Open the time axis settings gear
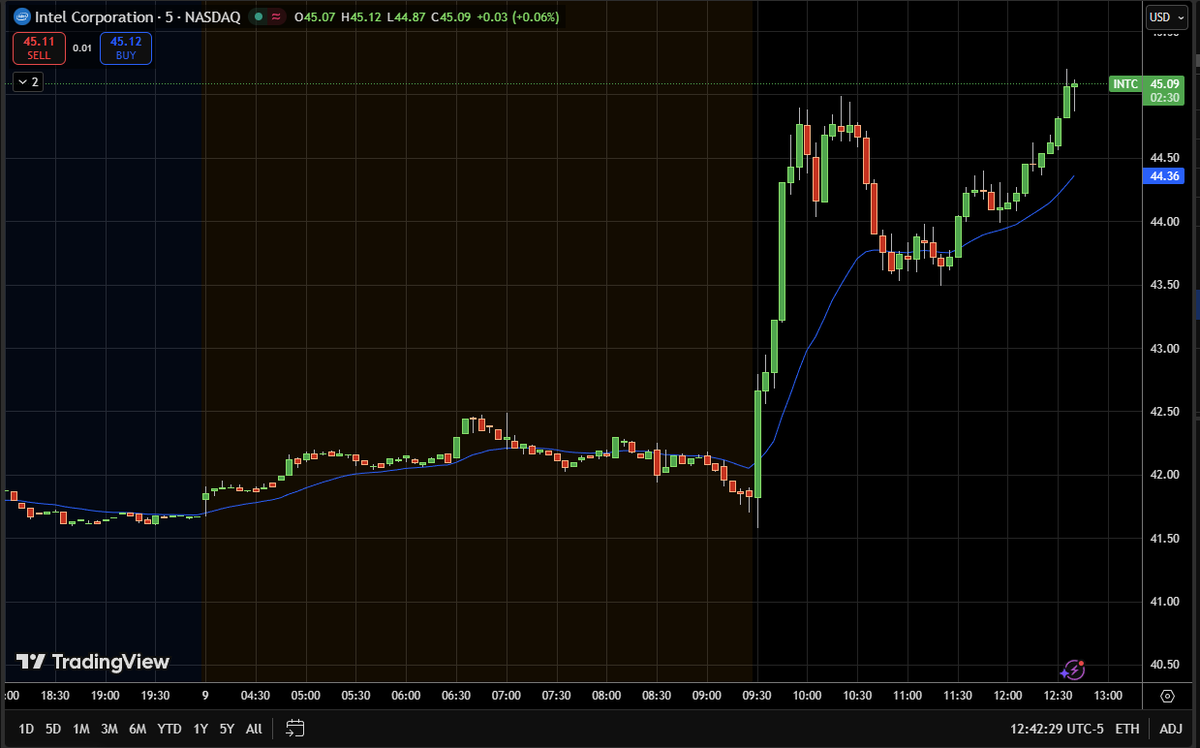The image size is (1200, 748). (1167, 696)
